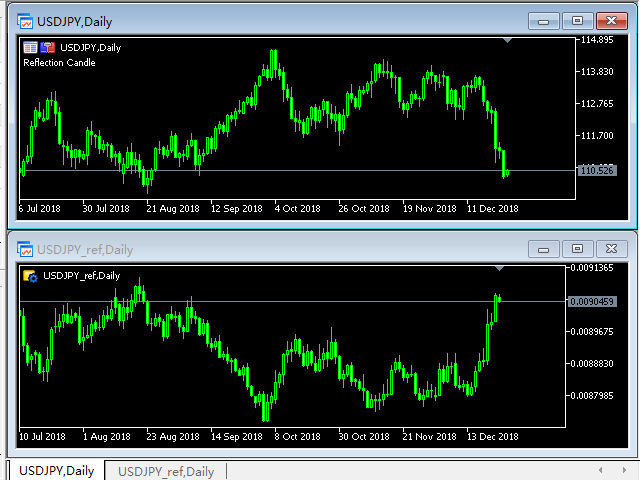Click the USDJPY,Daily chart window icon
The width and height of the screenshot is (640, 480).
click(25, 21)
